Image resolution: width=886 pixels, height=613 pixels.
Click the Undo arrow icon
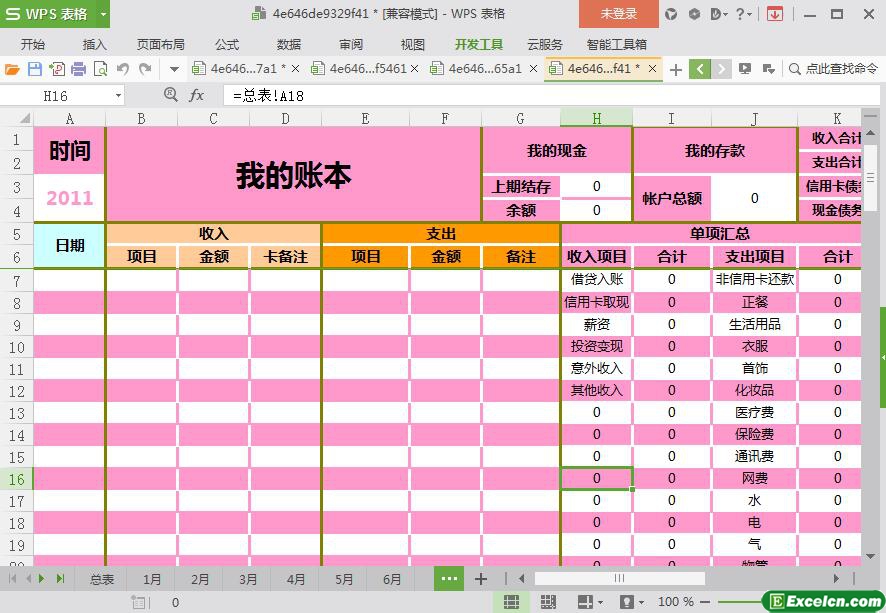(122, 69)
